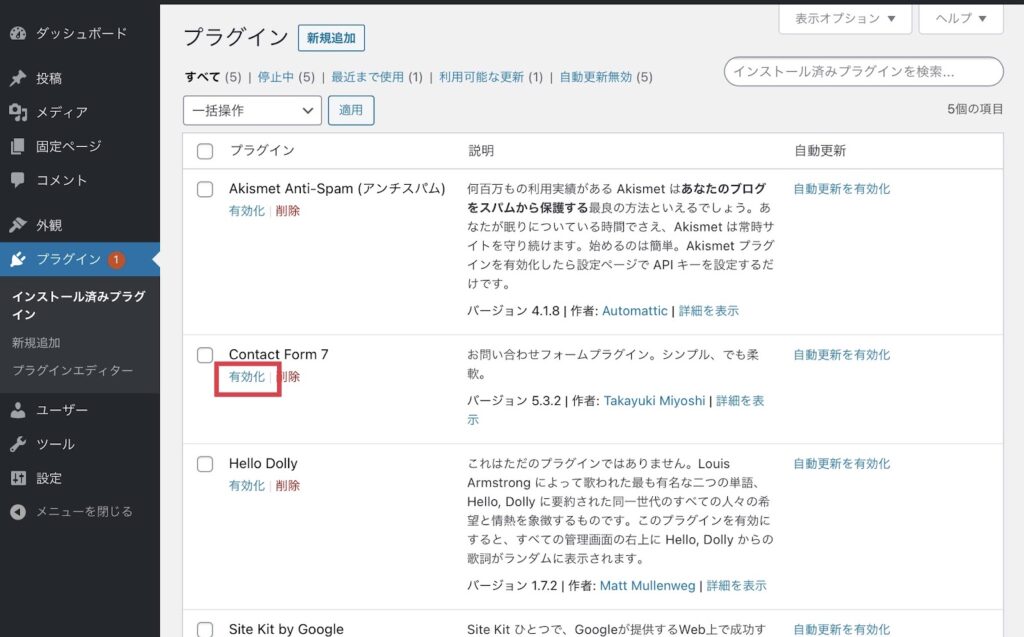Select the Hello Dolly plugin checkbox
The height and width of the screenshot is (637, 1024).
click(x=205, y=464)
